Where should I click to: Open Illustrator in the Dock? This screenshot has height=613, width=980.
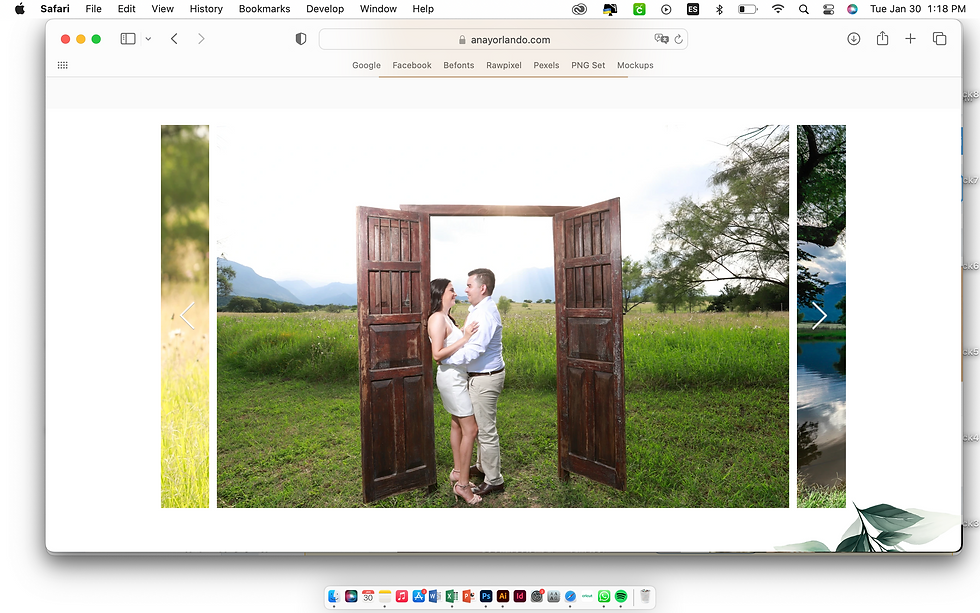coord(502,596)
